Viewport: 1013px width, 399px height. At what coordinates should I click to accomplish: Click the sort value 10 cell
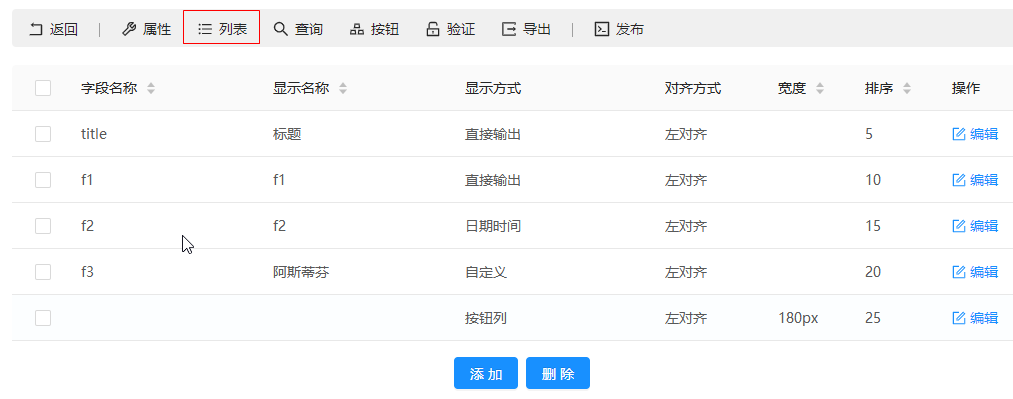point(873,179)
